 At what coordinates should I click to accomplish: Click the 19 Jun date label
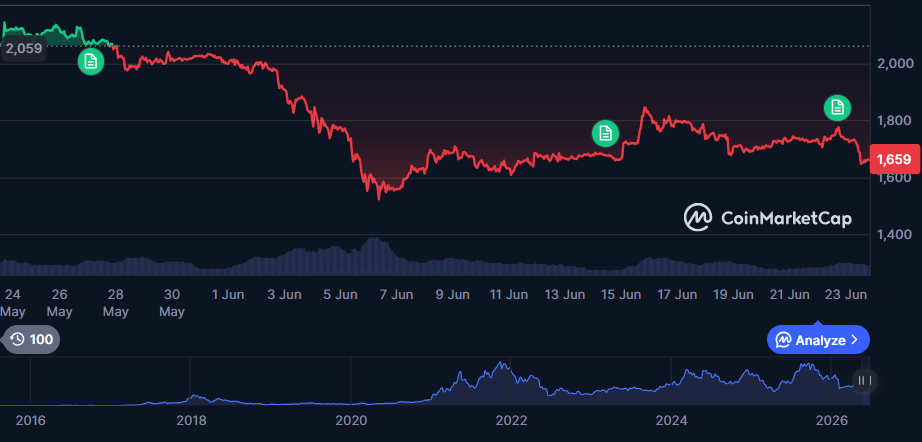pyautogui.click(x=733, y=295)
